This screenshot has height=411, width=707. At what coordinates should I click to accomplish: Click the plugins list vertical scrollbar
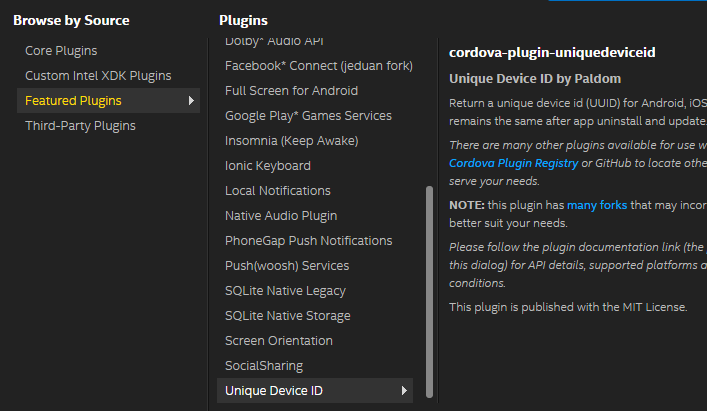click(x=429, y=292)
